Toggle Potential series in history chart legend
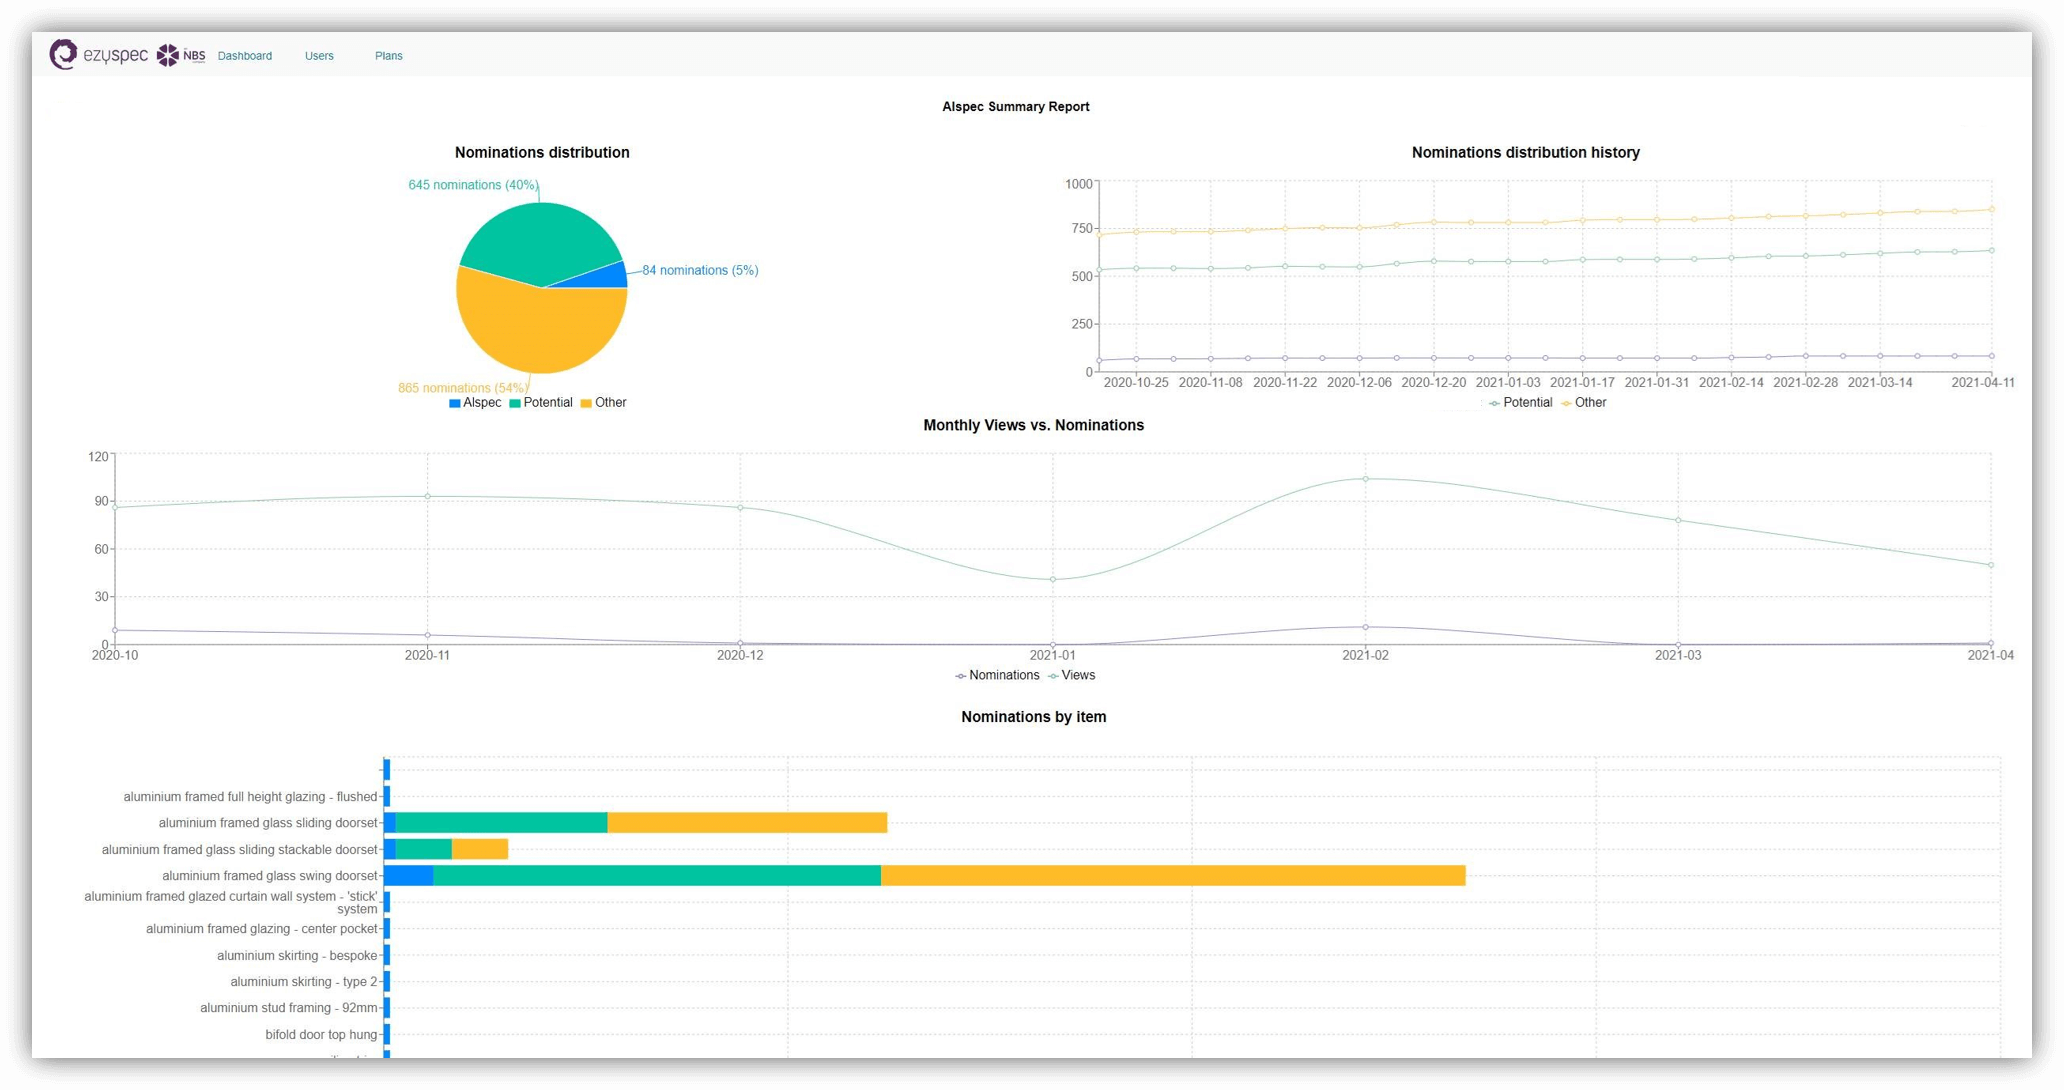Screen dimensions: 2064x1090 point(1520,403)
